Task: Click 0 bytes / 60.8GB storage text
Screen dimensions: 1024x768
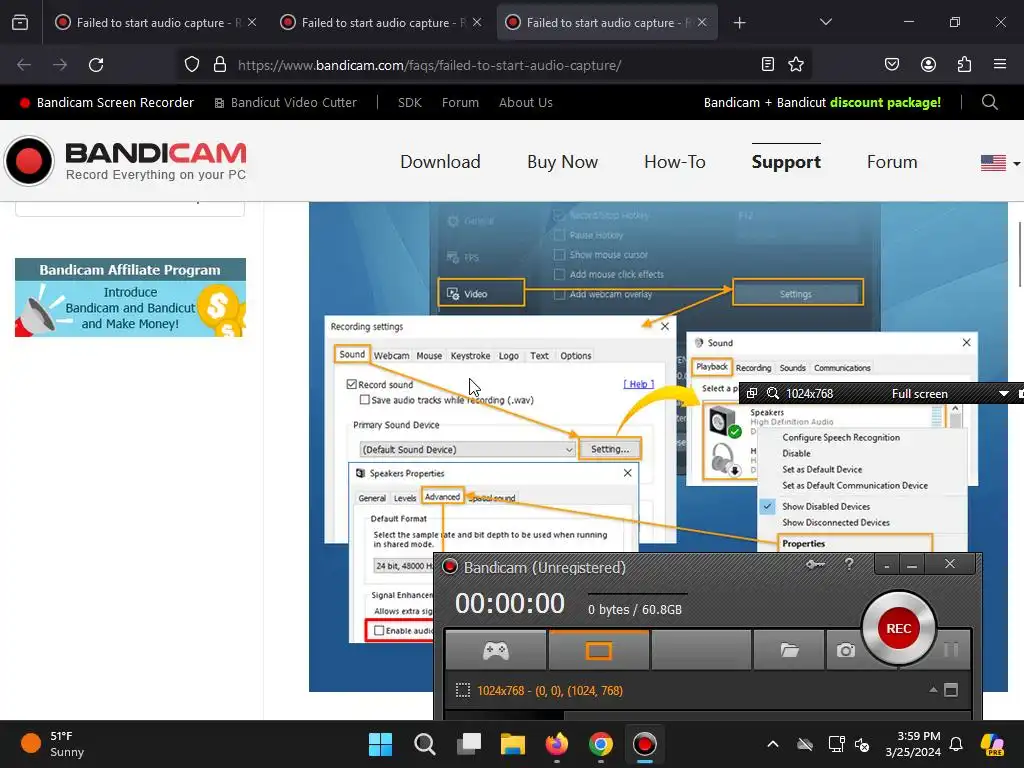Action: [x=635, y=609]
